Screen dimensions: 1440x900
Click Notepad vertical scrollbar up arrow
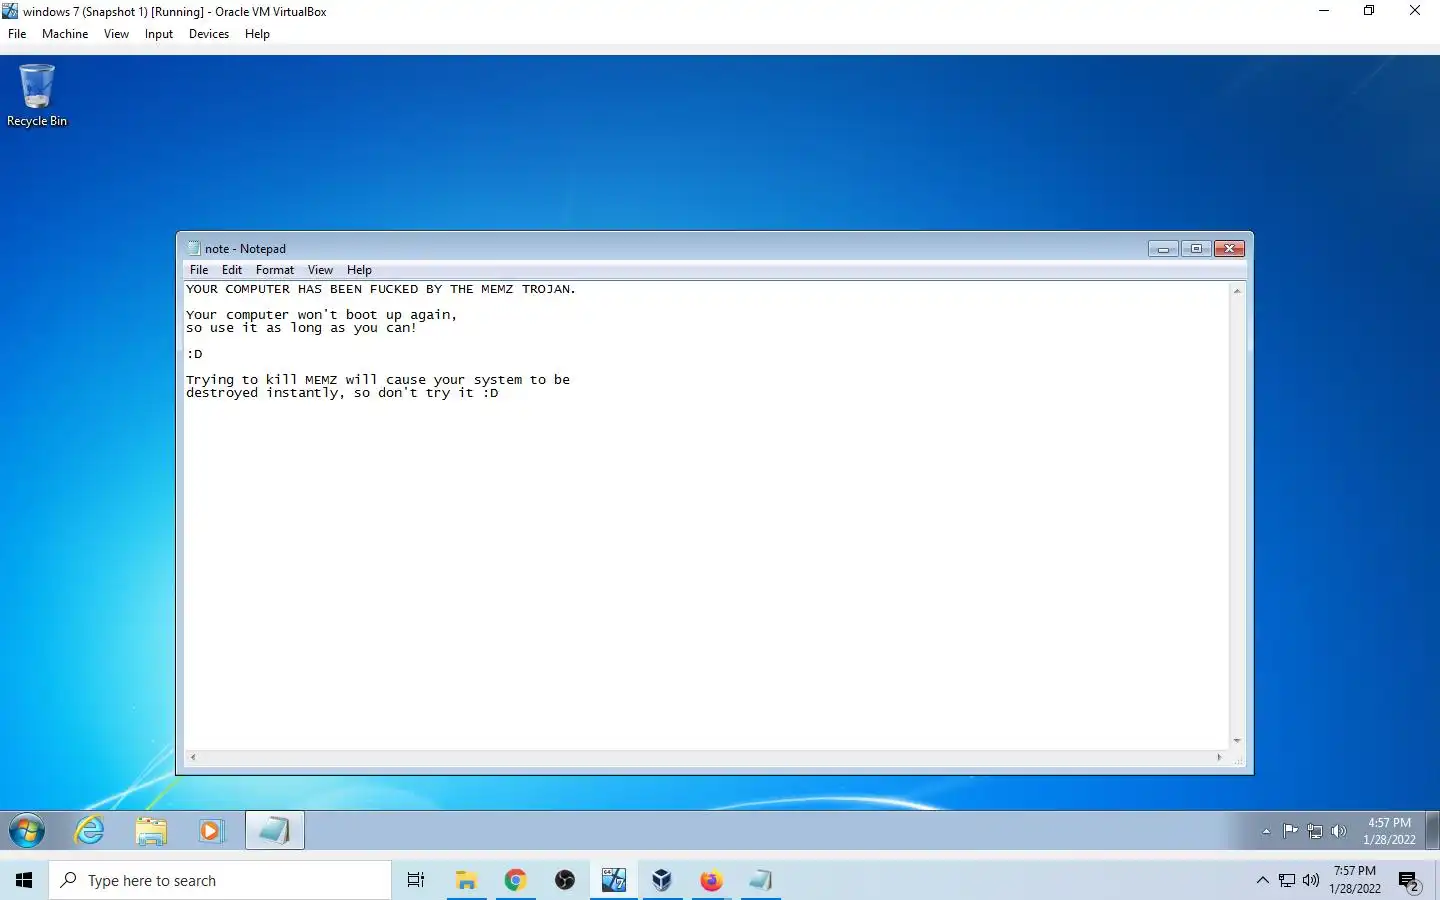(x=1237, y=291)
